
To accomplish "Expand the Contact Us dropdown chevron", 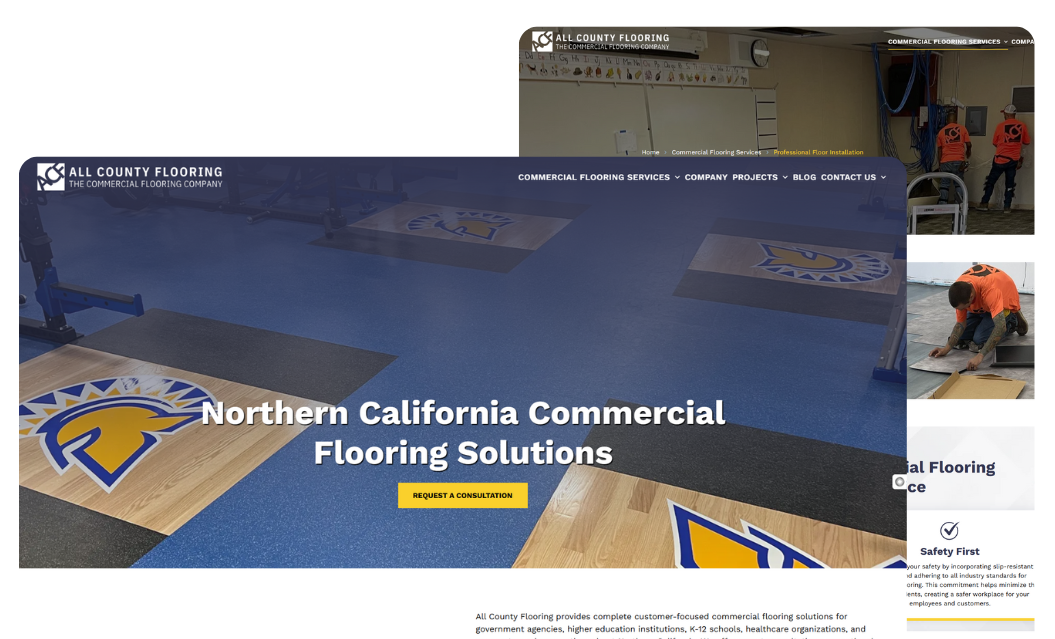I will 883,178.
